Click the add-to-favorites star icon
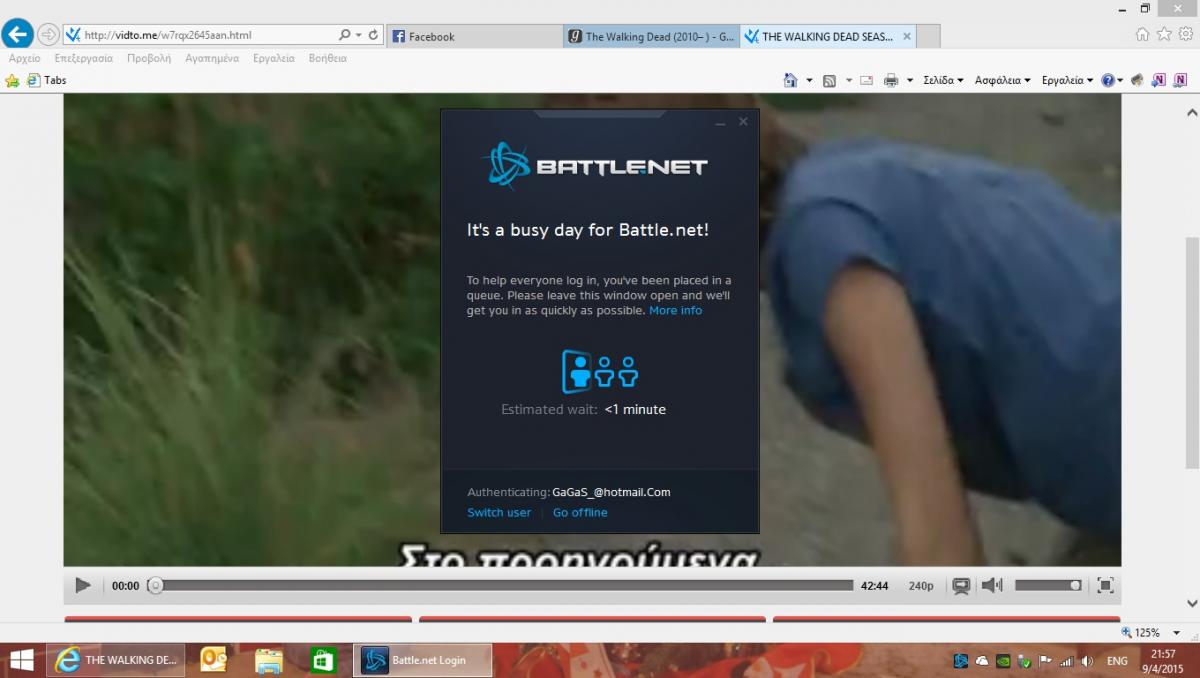Screen dimensions: 1200x678 pos(12,80)
